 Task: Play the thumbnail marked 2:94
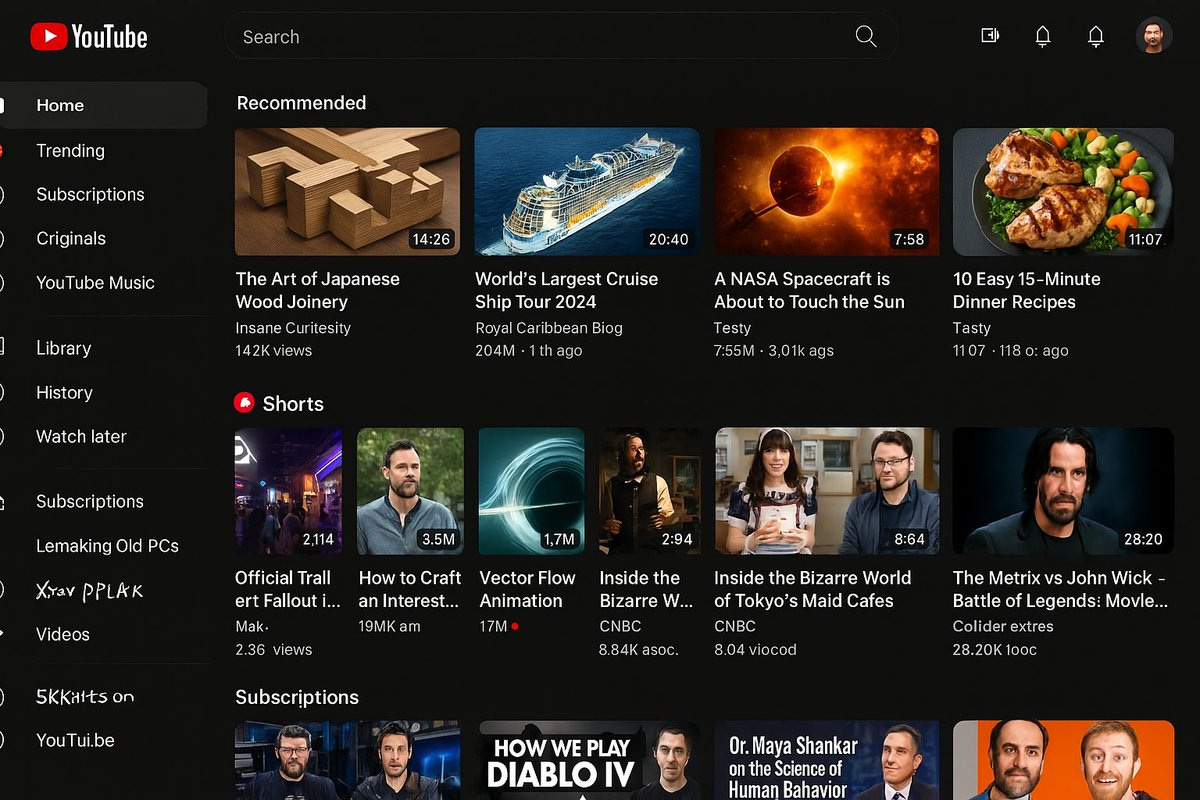click(x=649, y=491)
